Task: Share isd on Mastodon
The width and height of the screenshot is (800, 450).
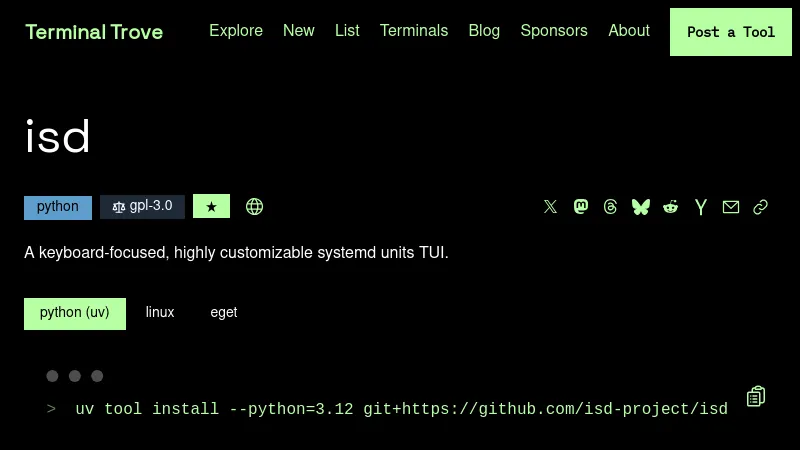Action: coord(581,207)
